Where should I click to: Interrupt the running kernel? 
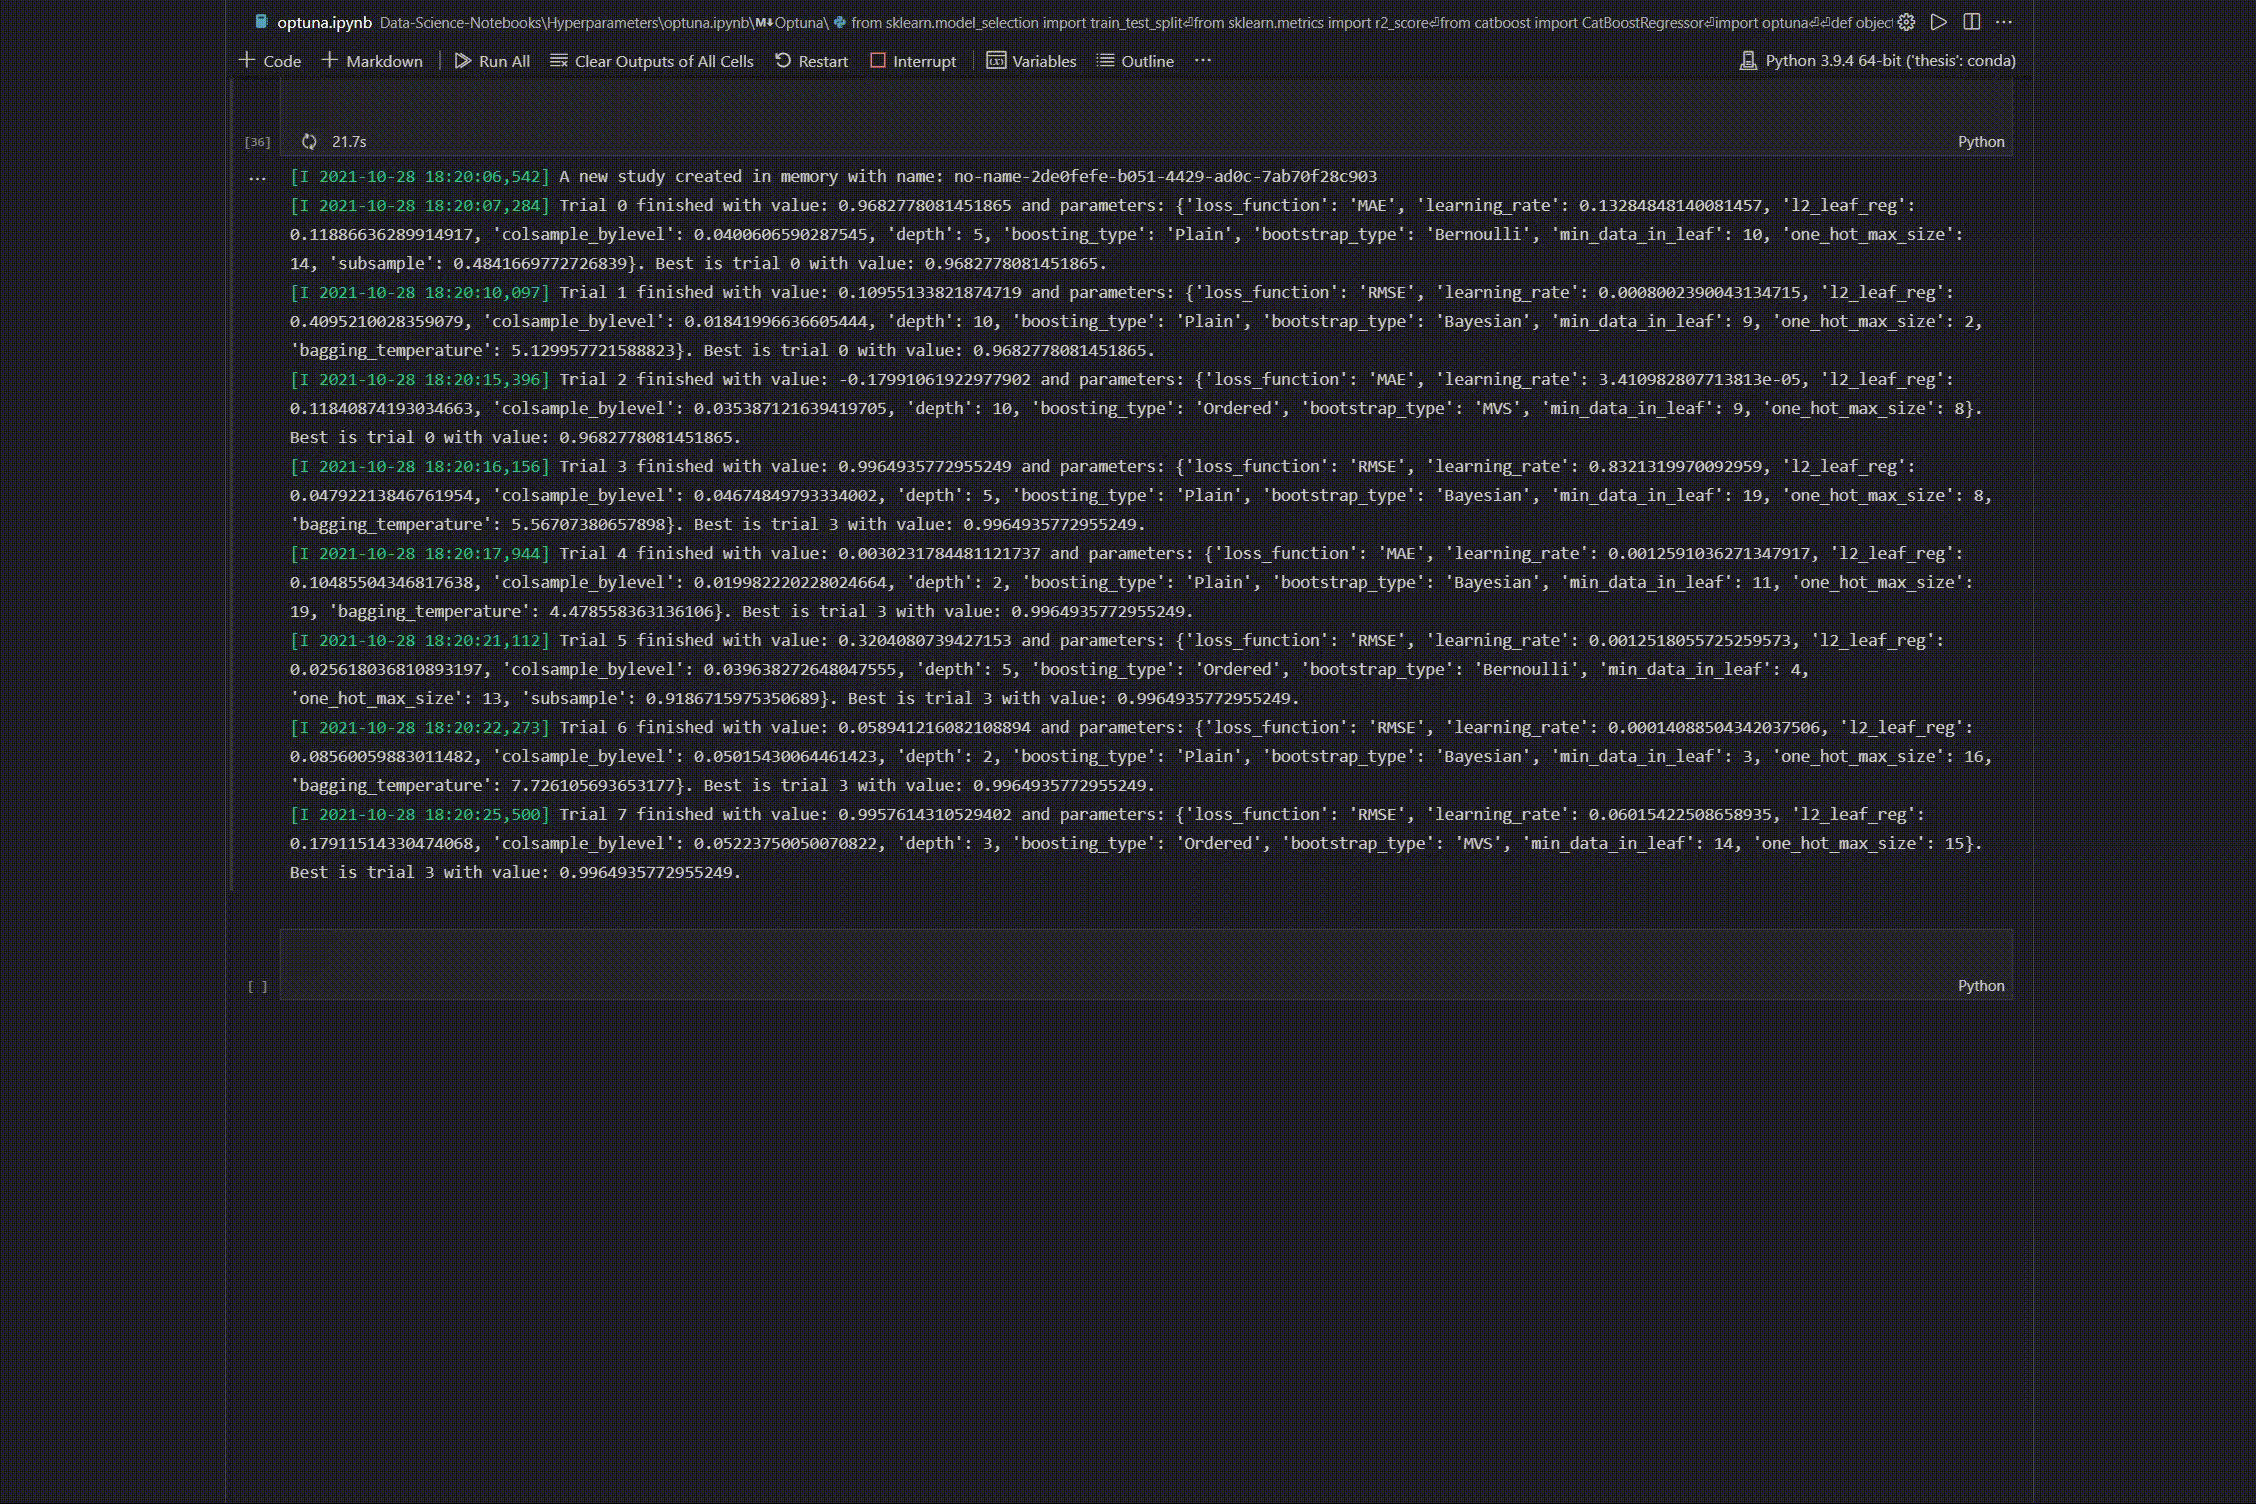(x=913, y=61)
